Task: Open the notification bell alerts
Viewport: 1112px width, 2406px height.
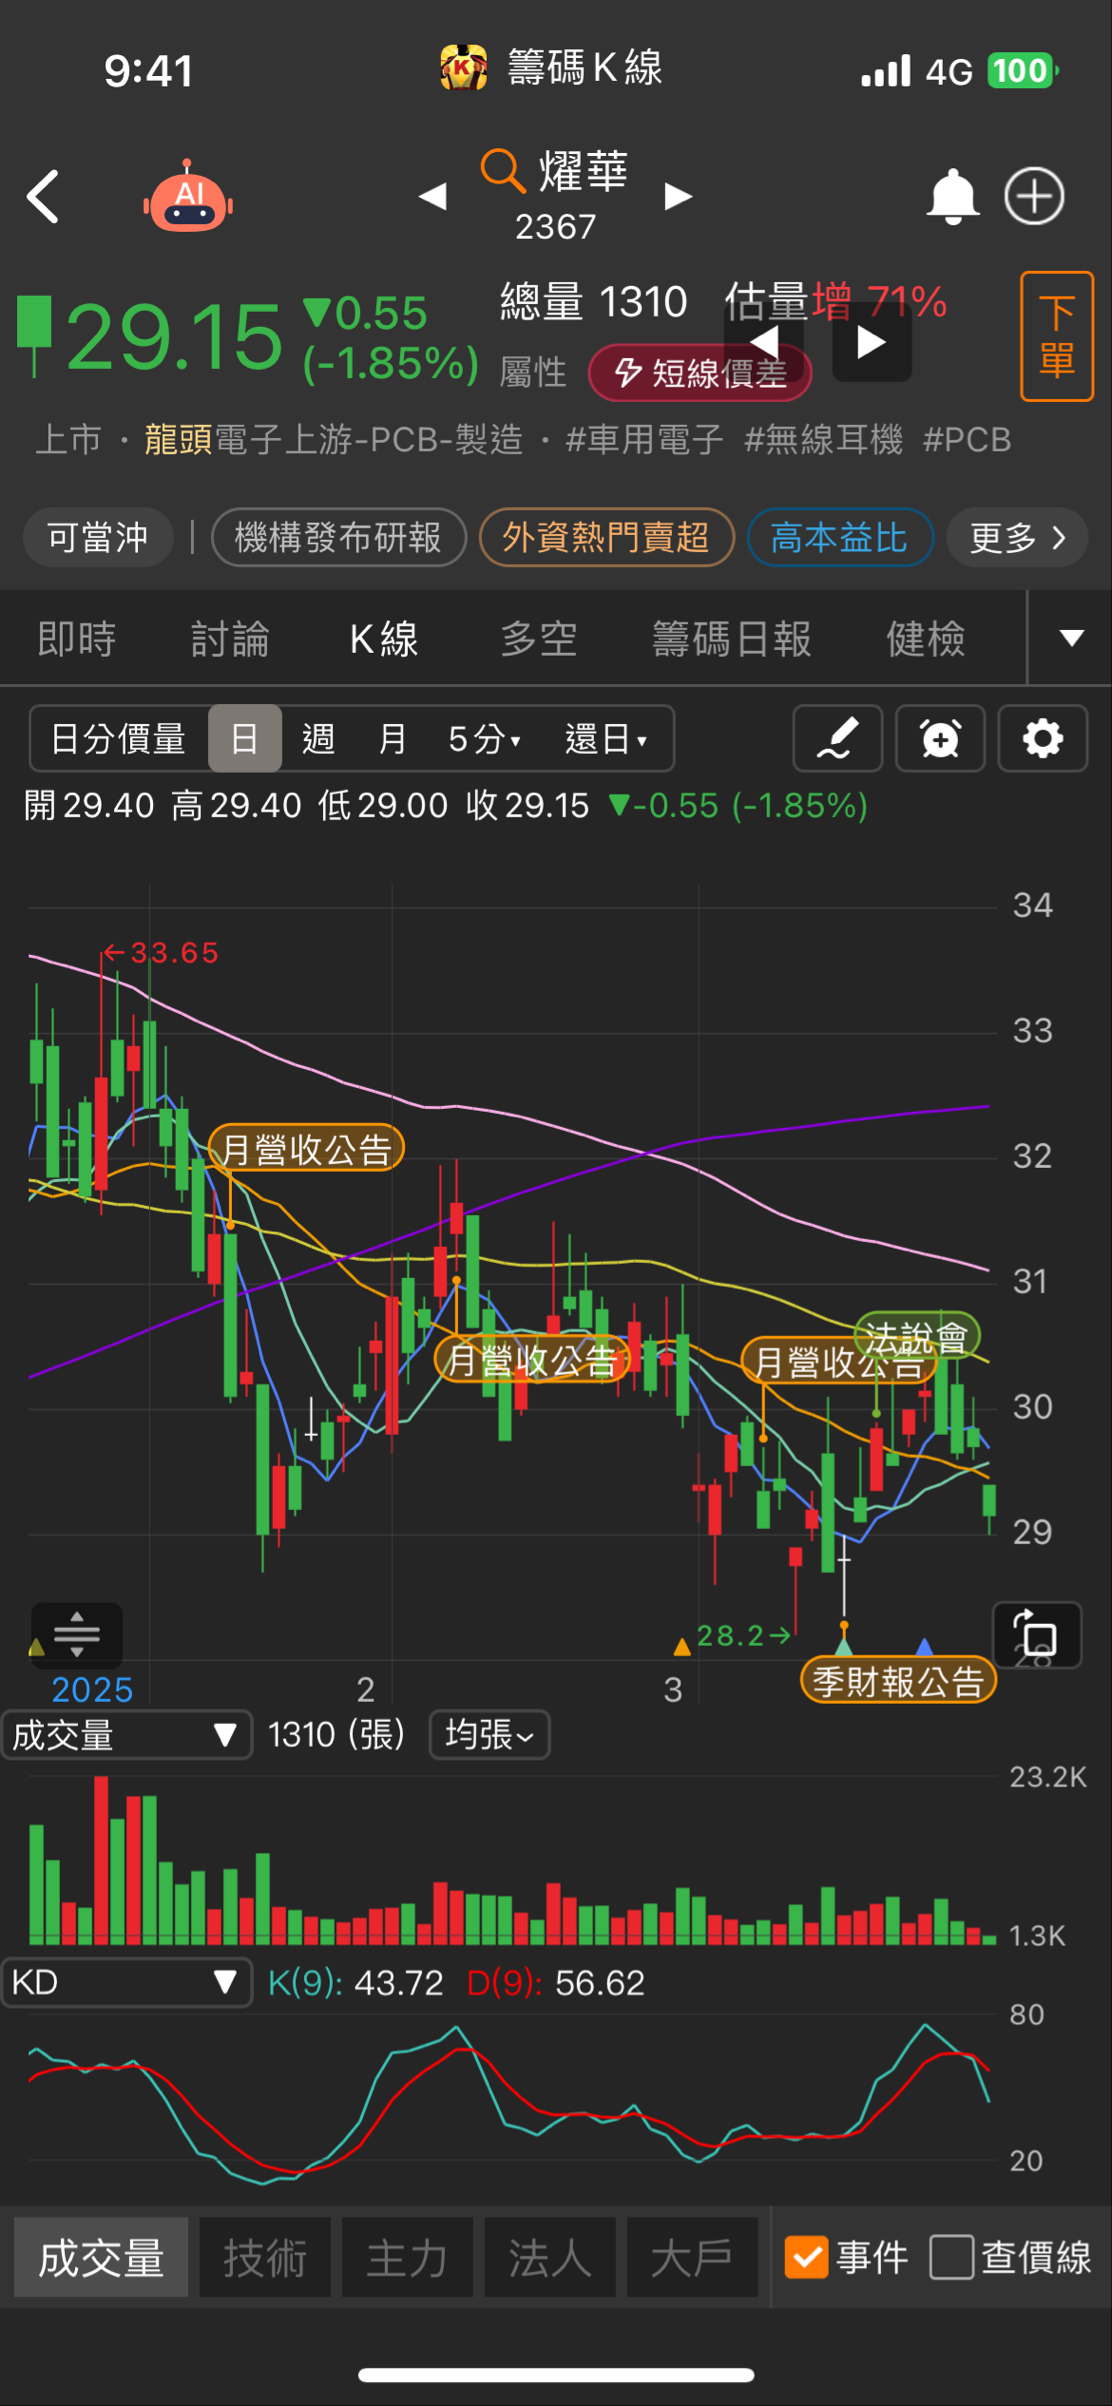Action: pos(952,197)
